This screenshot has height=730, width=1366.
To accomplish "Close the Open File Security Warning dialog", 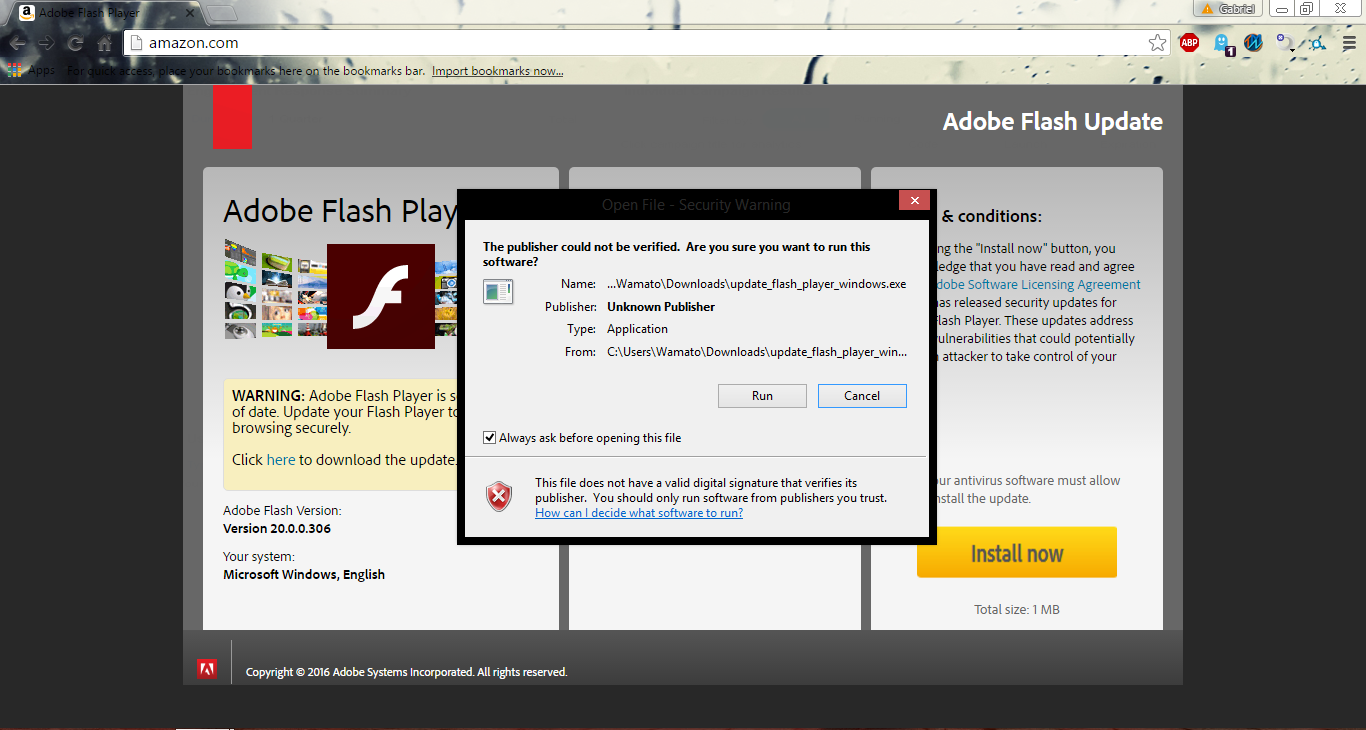I will [x=914, y=200].
